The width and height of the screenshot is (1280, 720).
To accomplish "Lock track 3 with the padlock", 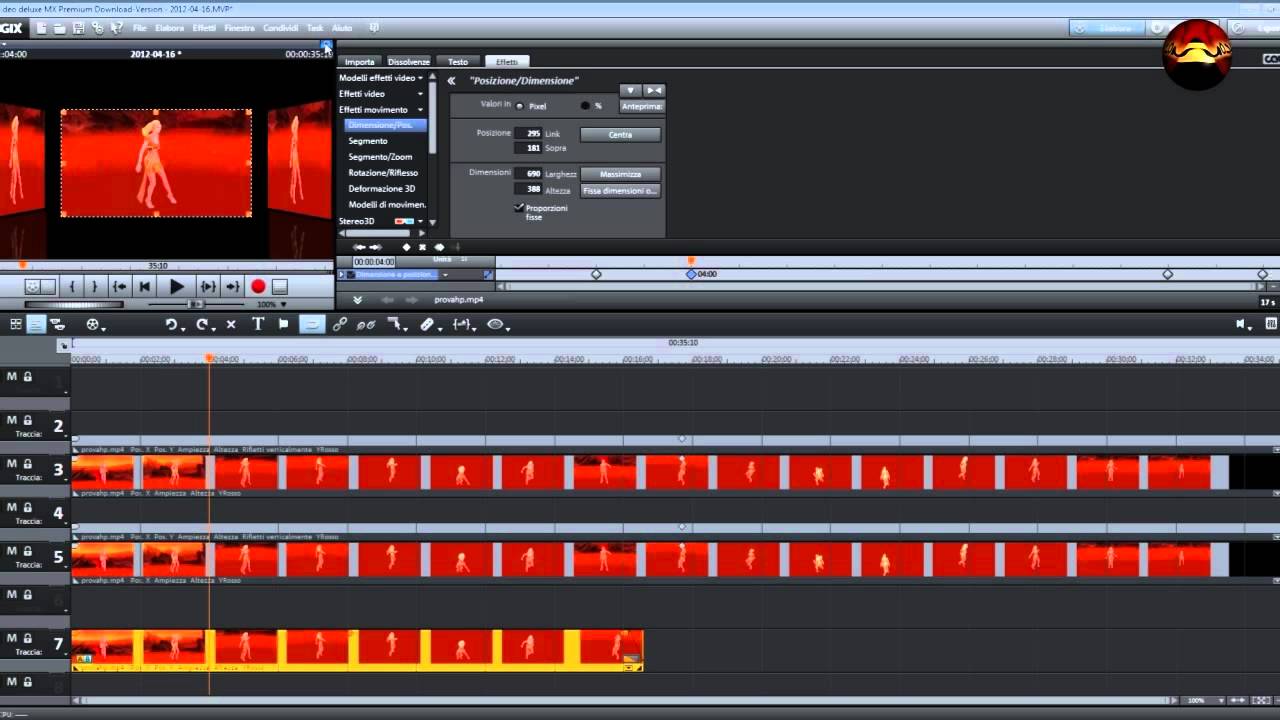I will (28, 464).
